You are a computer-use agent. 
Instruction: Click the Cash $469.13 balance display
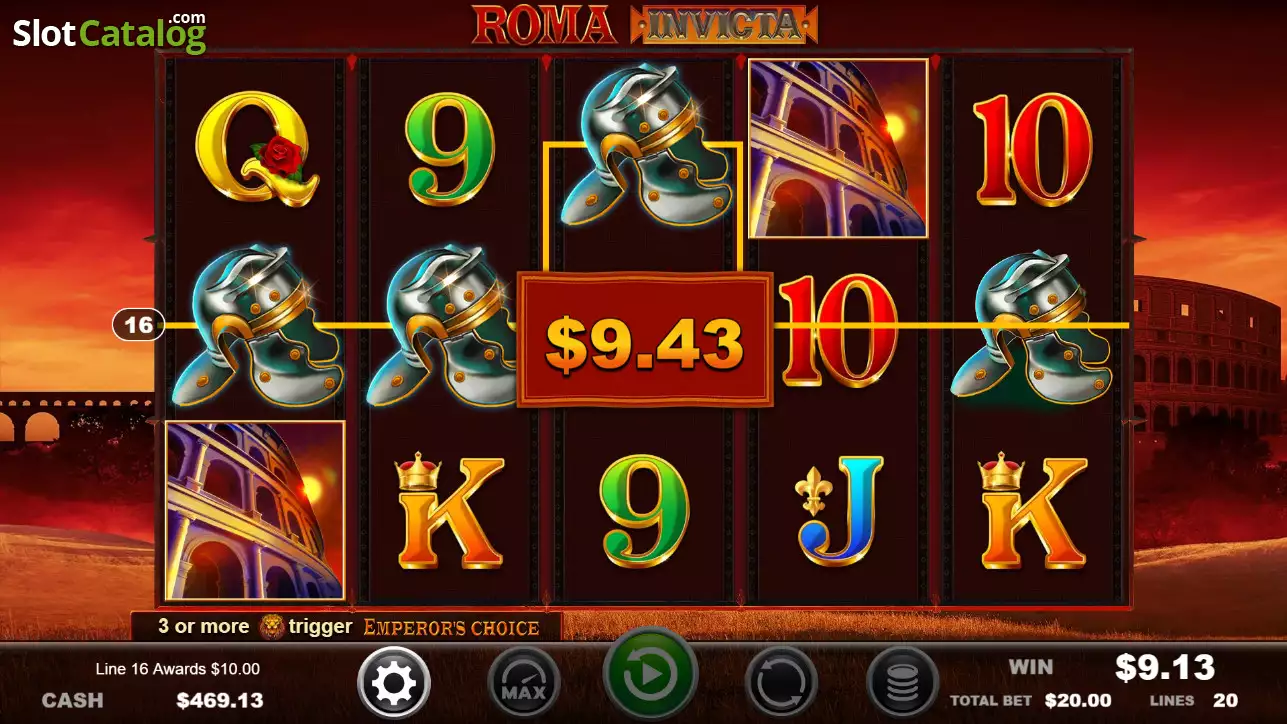tap(153, 700)
